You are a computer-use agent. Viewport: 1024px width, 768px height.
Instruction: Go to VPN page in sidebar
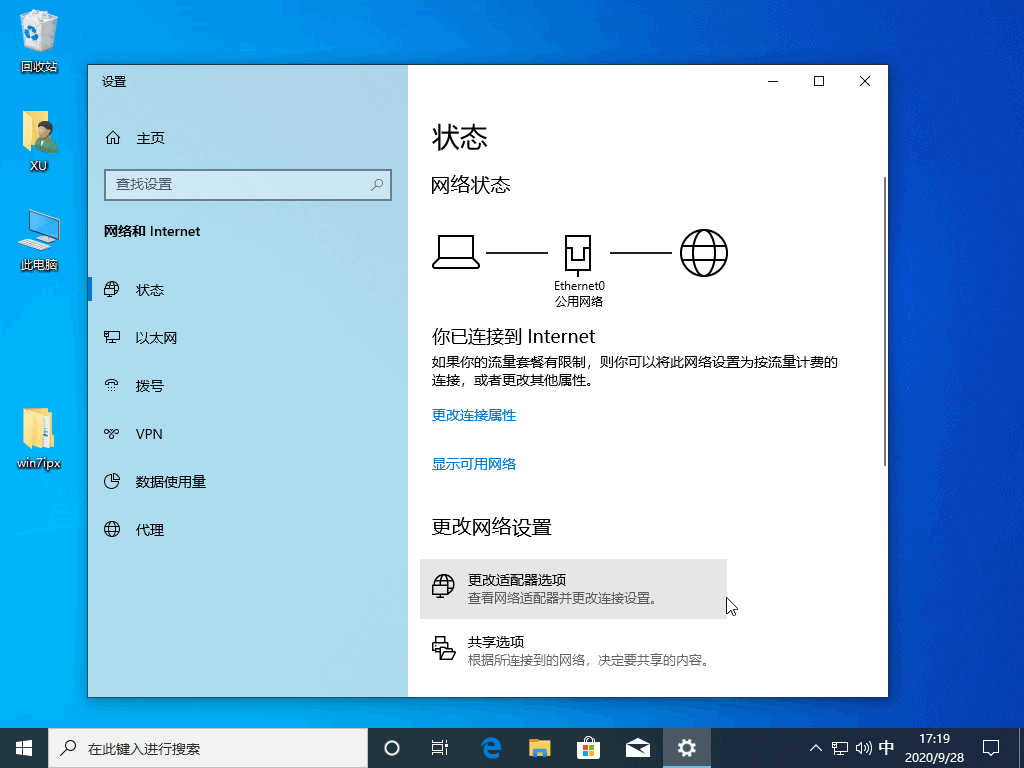pyautogui.click(x=248, y=434)
